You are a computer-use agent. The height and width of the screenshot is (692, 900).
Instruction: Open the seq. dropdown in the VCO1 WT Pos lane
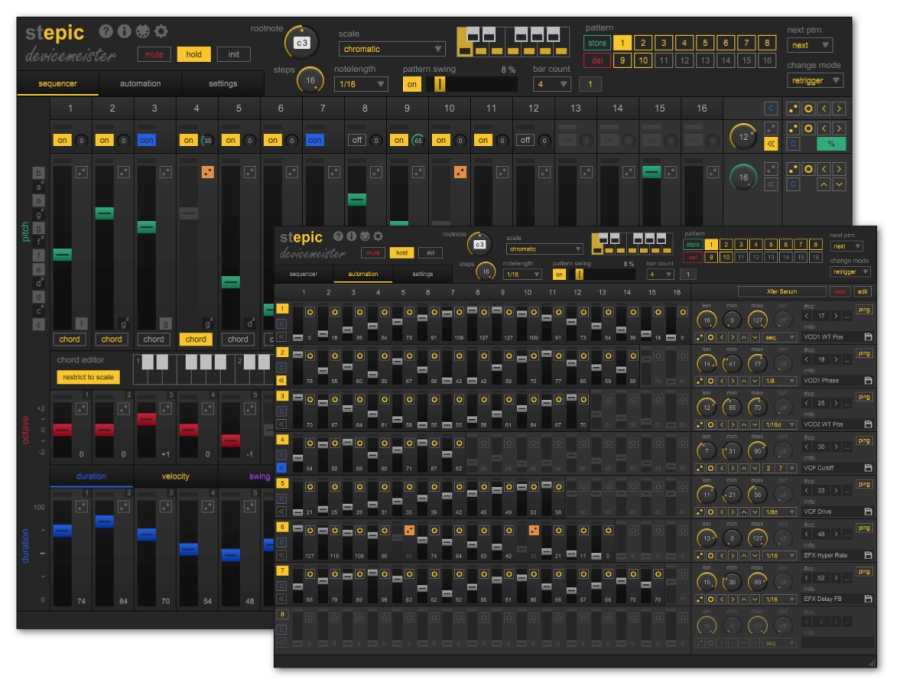point(779,337)
